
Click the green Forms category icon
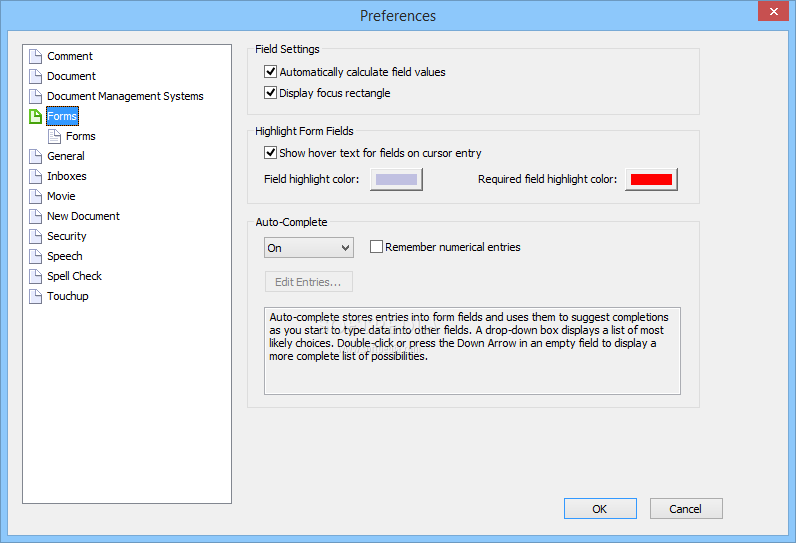click(x=36, y=116)
